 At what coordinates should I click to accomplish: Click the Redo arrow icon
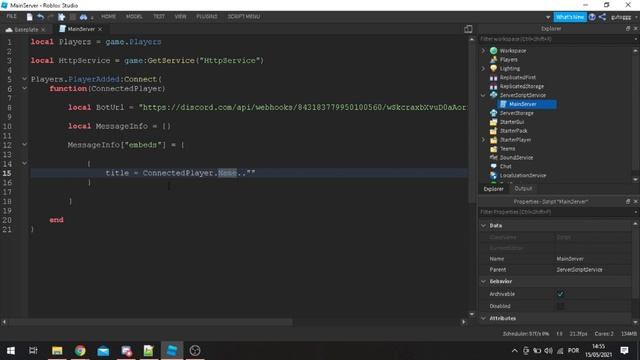[x=51, y=17]
